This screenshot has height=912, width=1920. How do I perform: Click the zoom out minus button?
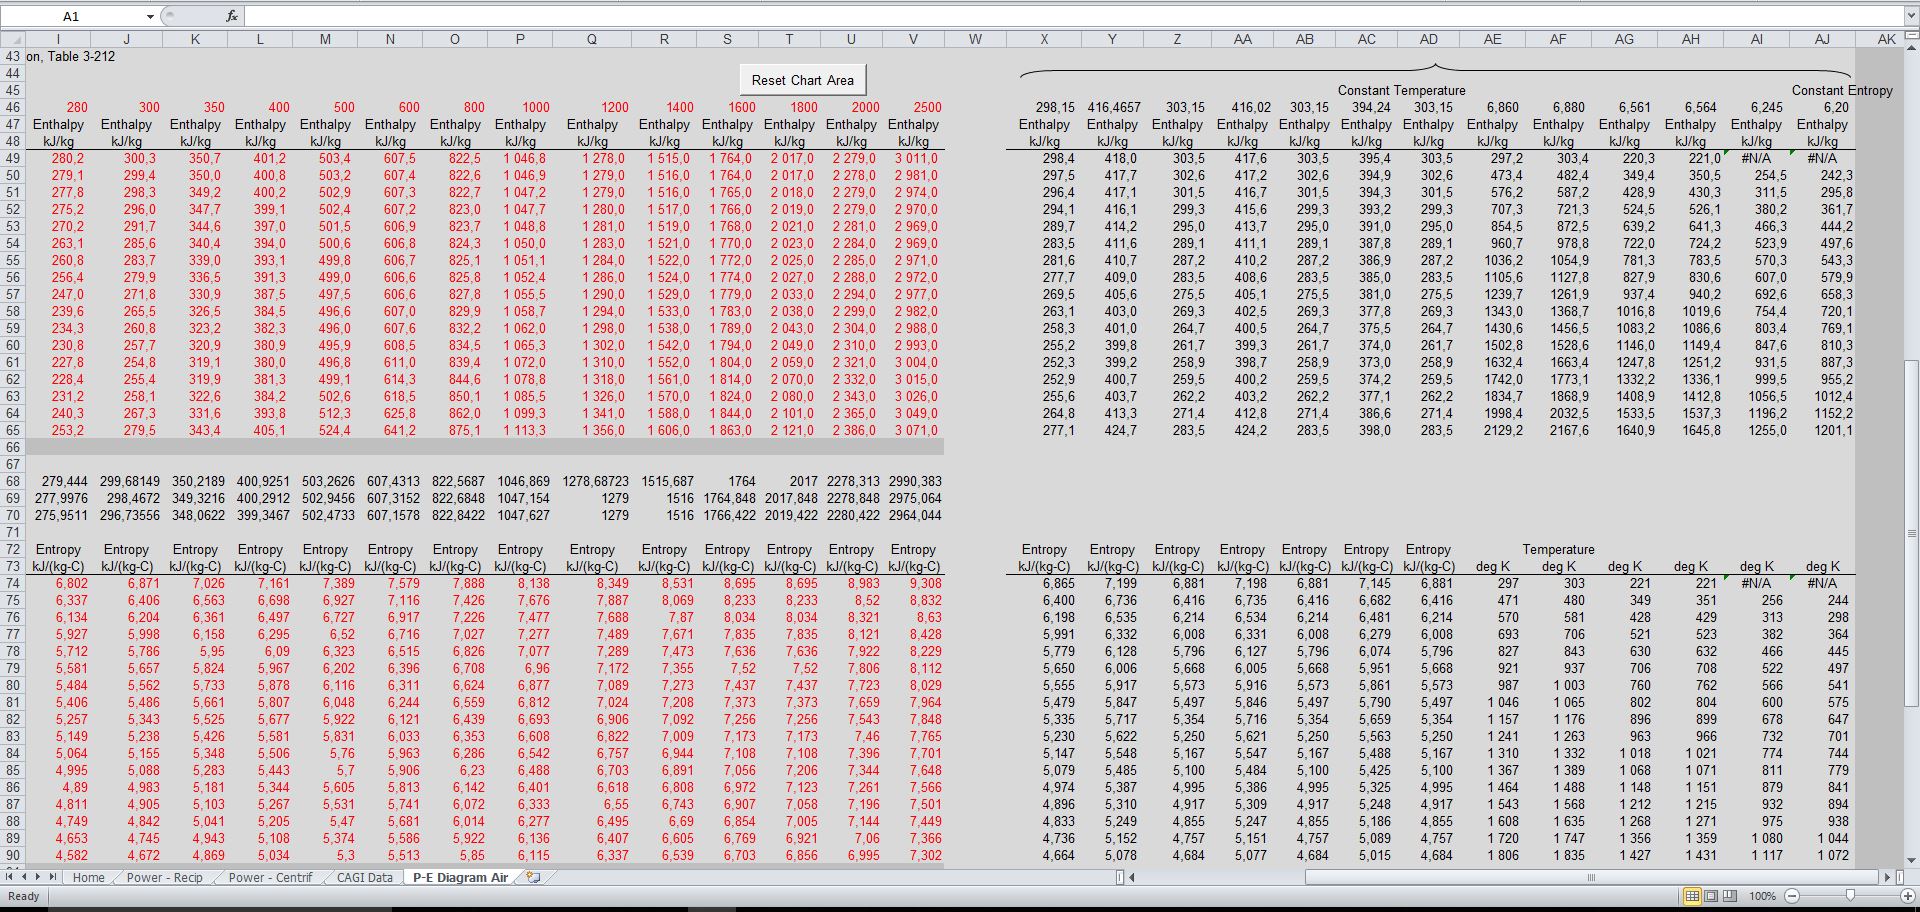pyautogui.click(x=1792, y=896)
